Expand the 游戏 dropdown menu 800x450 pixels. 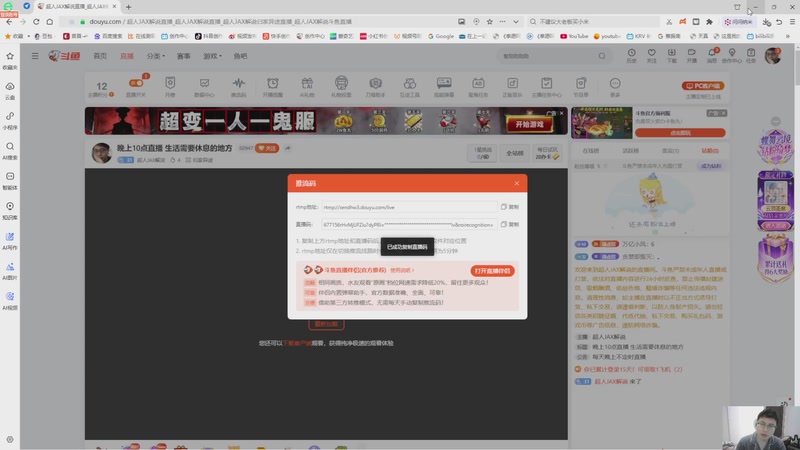coord(212,56)
